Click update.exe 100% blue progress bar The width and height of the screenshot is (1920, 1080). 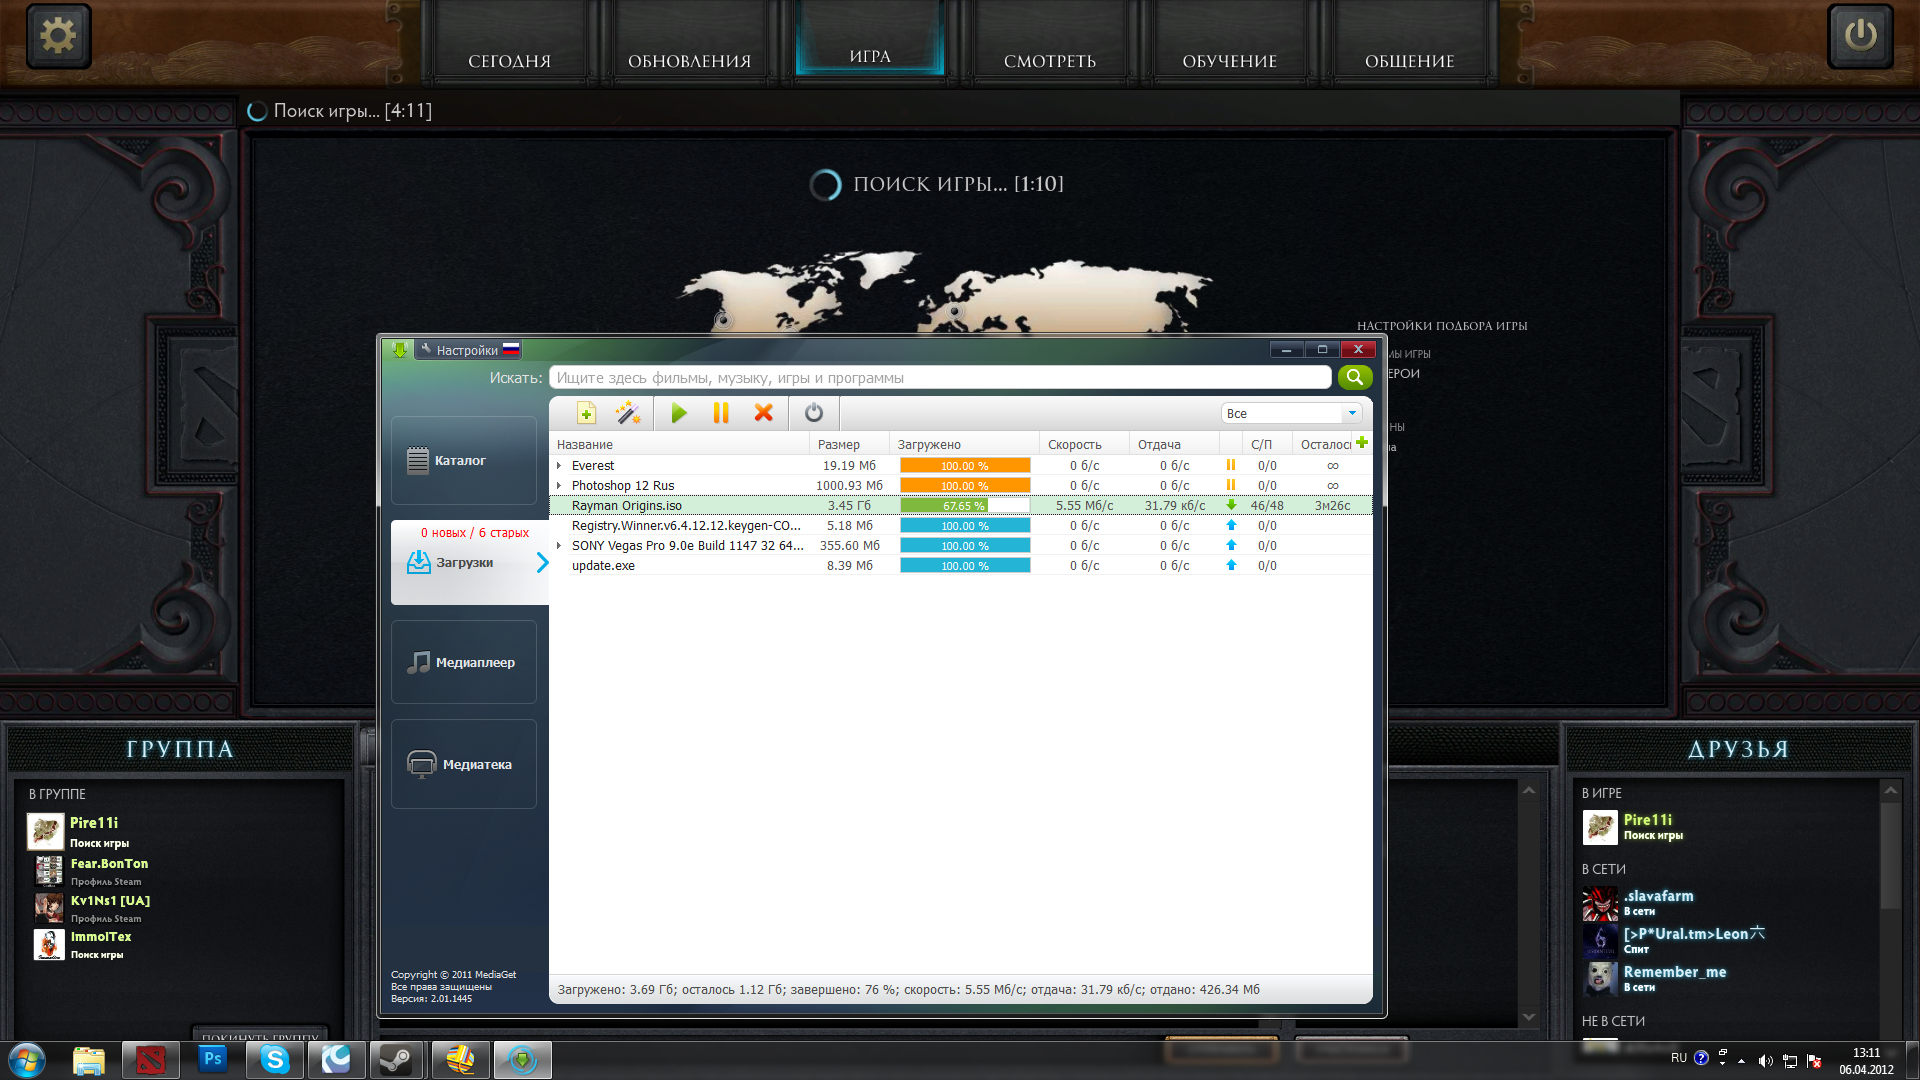pyautogui.click(x=965, y=566)
